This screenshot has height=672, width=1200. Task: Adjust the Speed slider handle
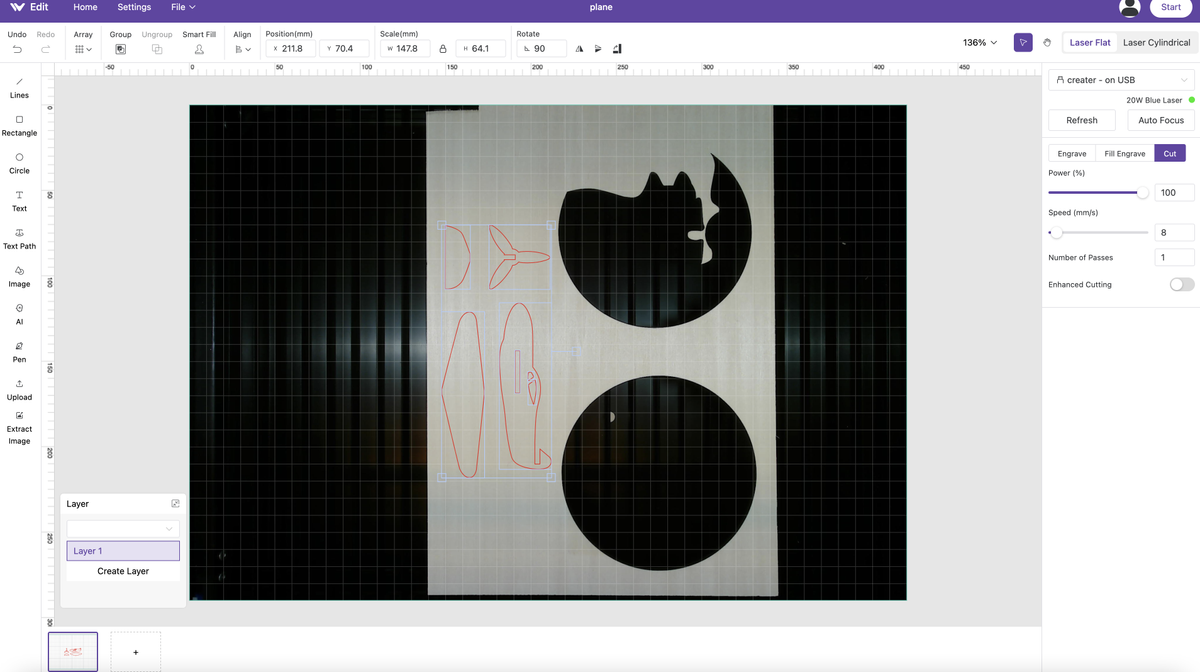[1055, 233]
